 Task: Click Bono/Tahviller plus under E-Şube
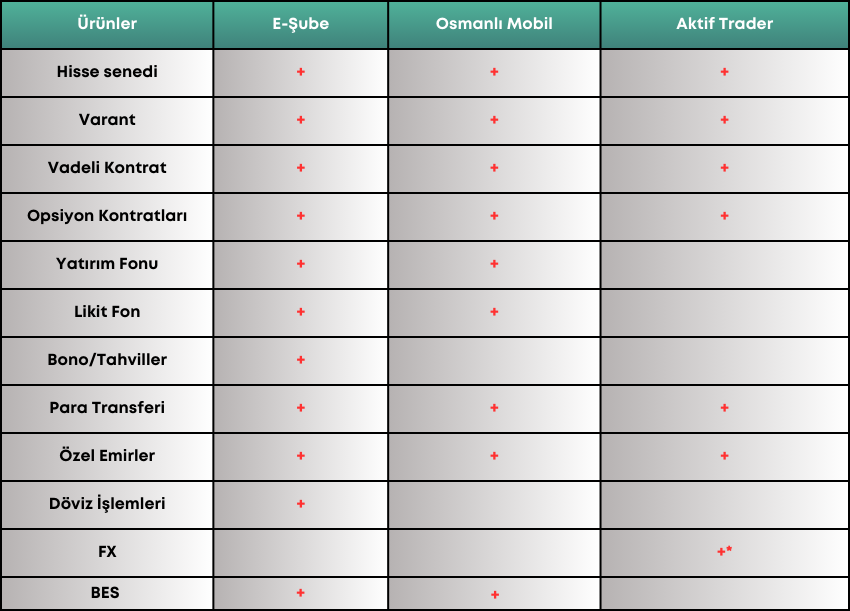click(301, 359)
